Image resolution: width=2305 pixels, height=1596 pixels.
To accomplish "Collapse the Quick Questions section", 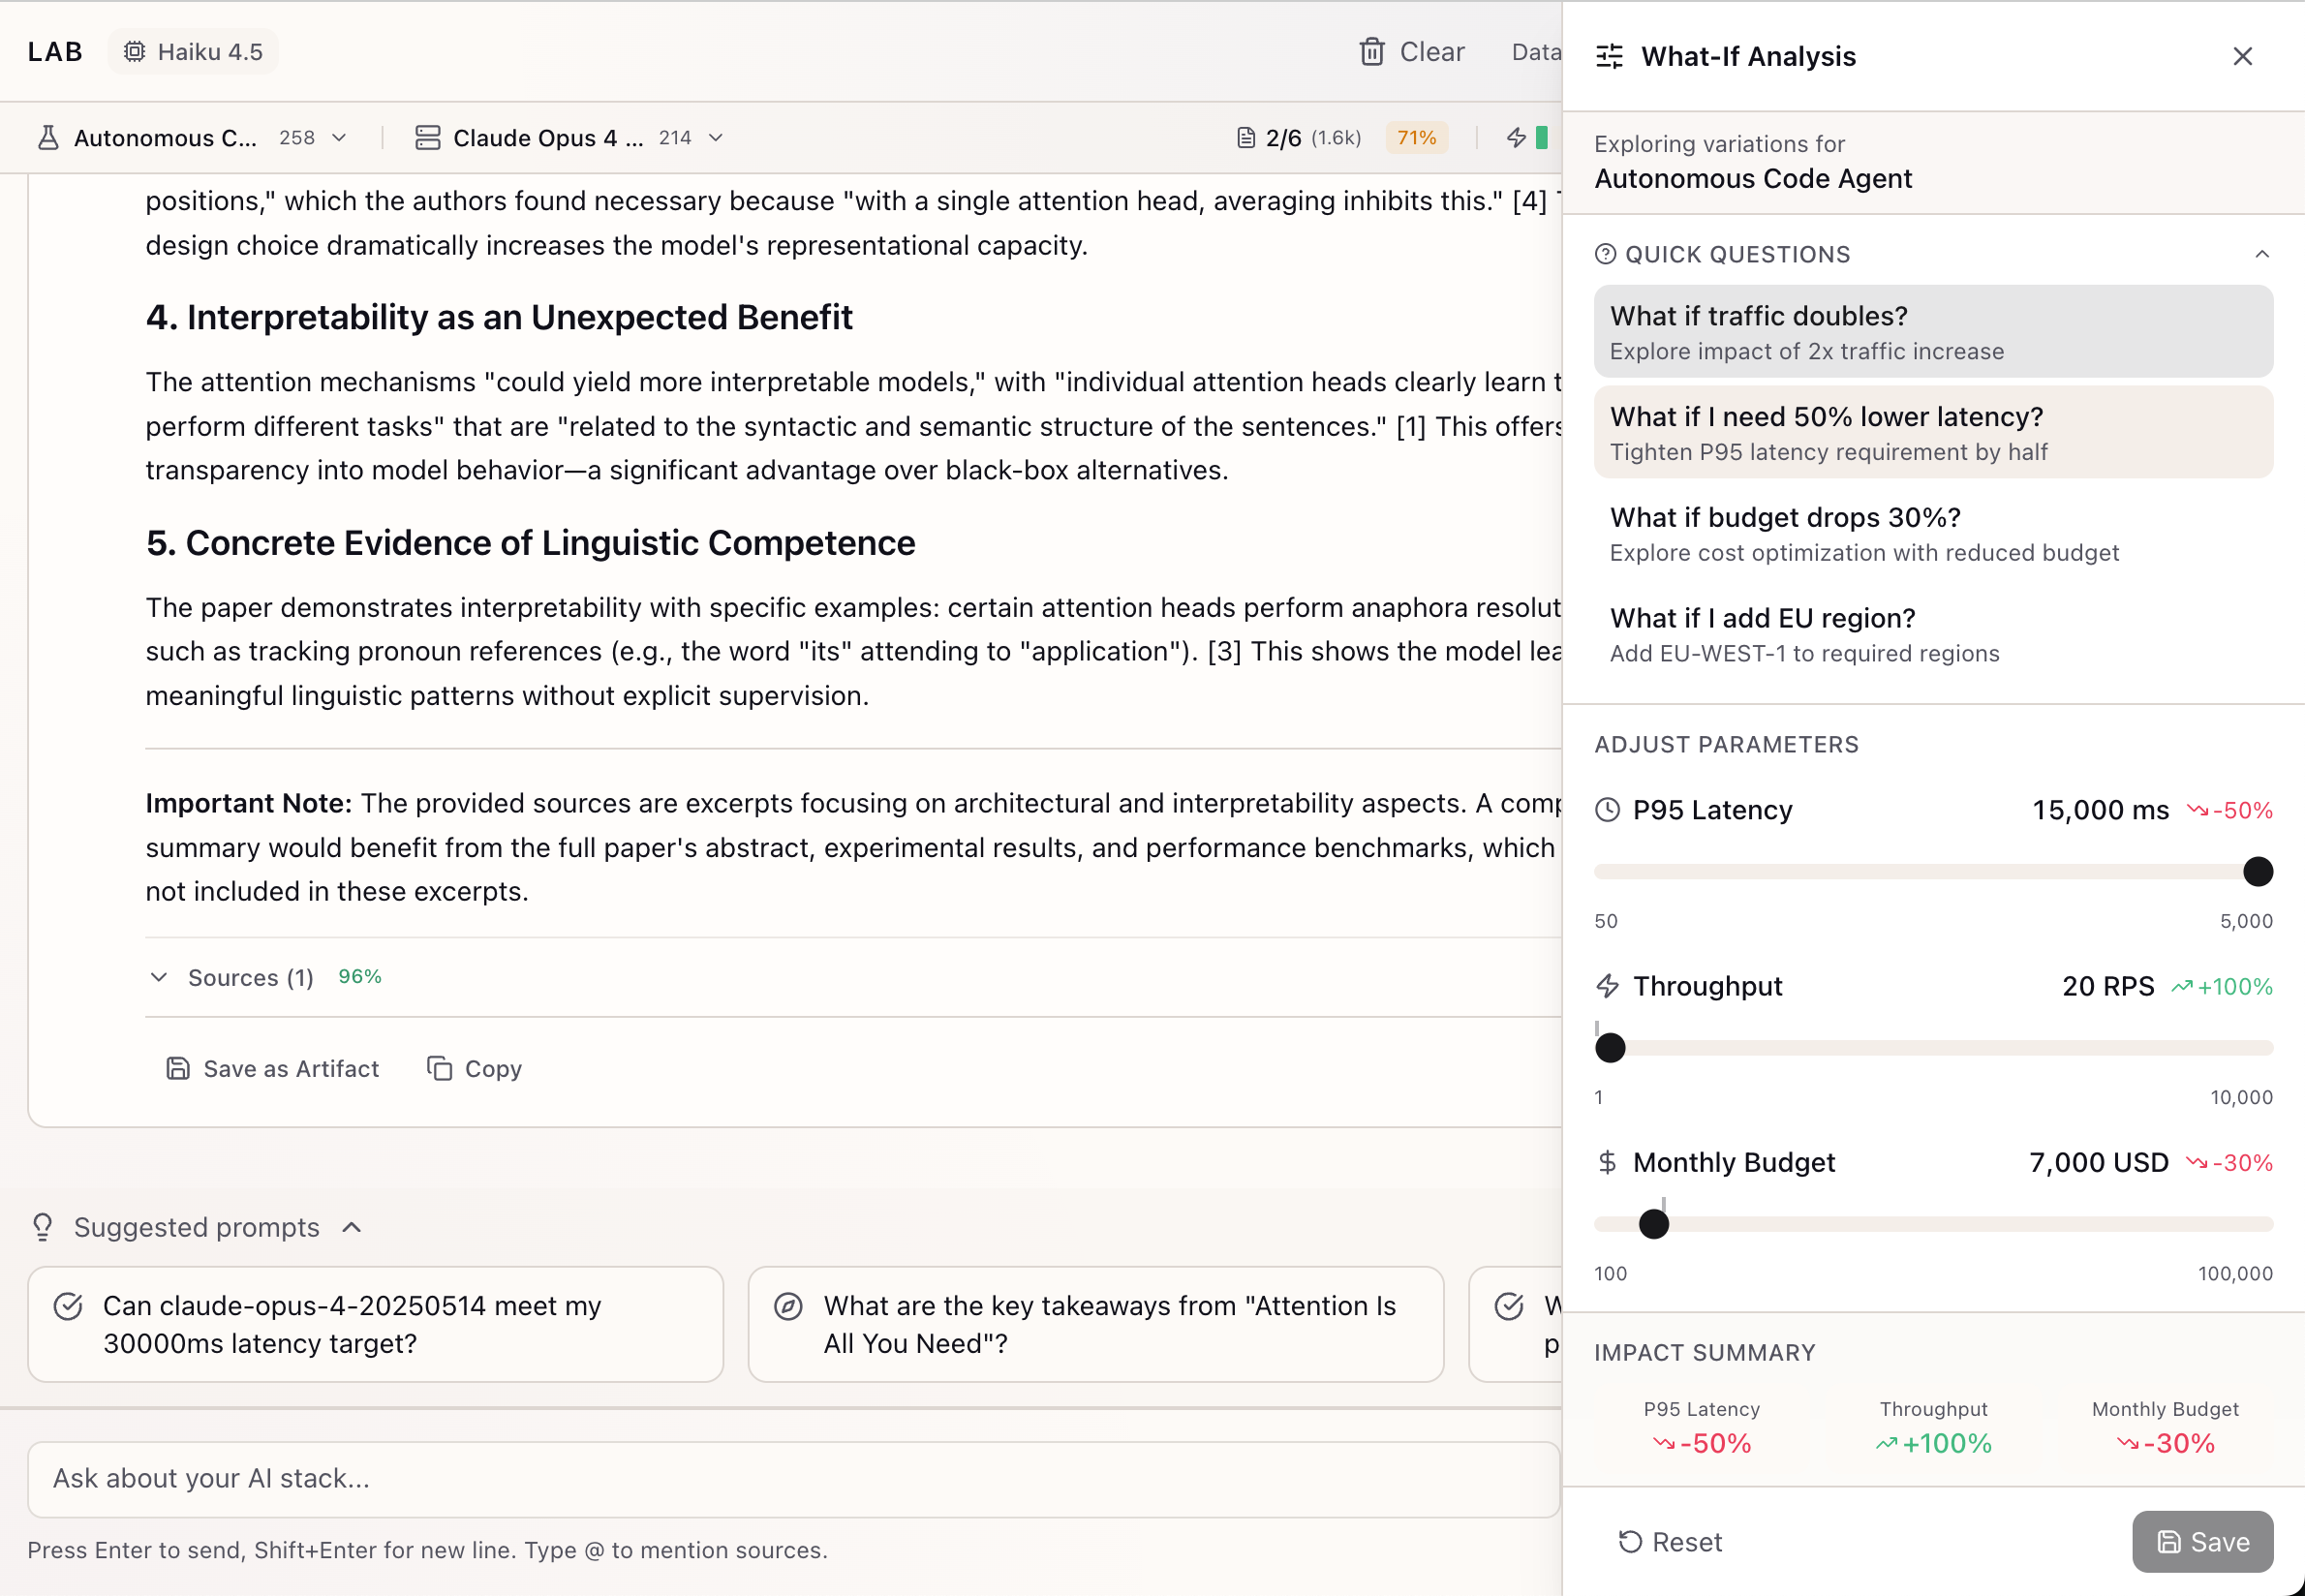I will pyautogui.click(x=2261, y=254).
